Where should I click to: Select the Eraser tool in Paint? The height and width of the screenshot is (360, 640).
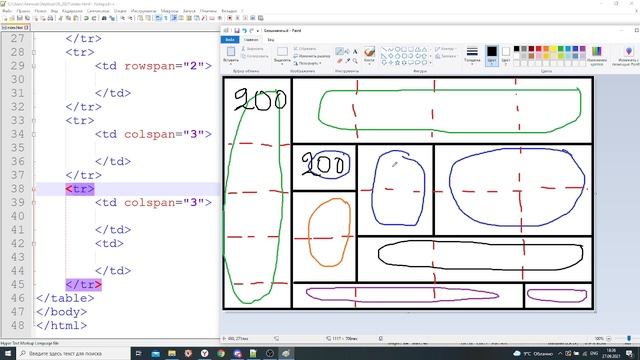[x=339, y=61]
